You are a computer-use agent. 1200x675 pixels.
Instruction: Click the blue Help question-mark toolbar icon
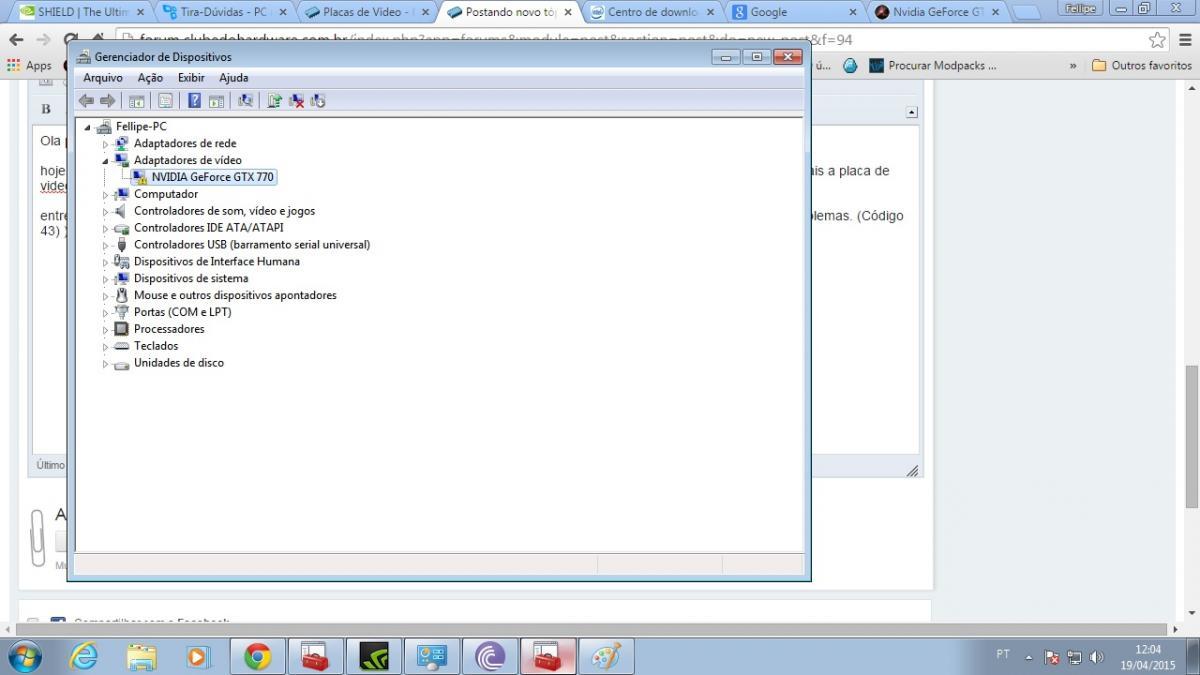click(194, 101)
